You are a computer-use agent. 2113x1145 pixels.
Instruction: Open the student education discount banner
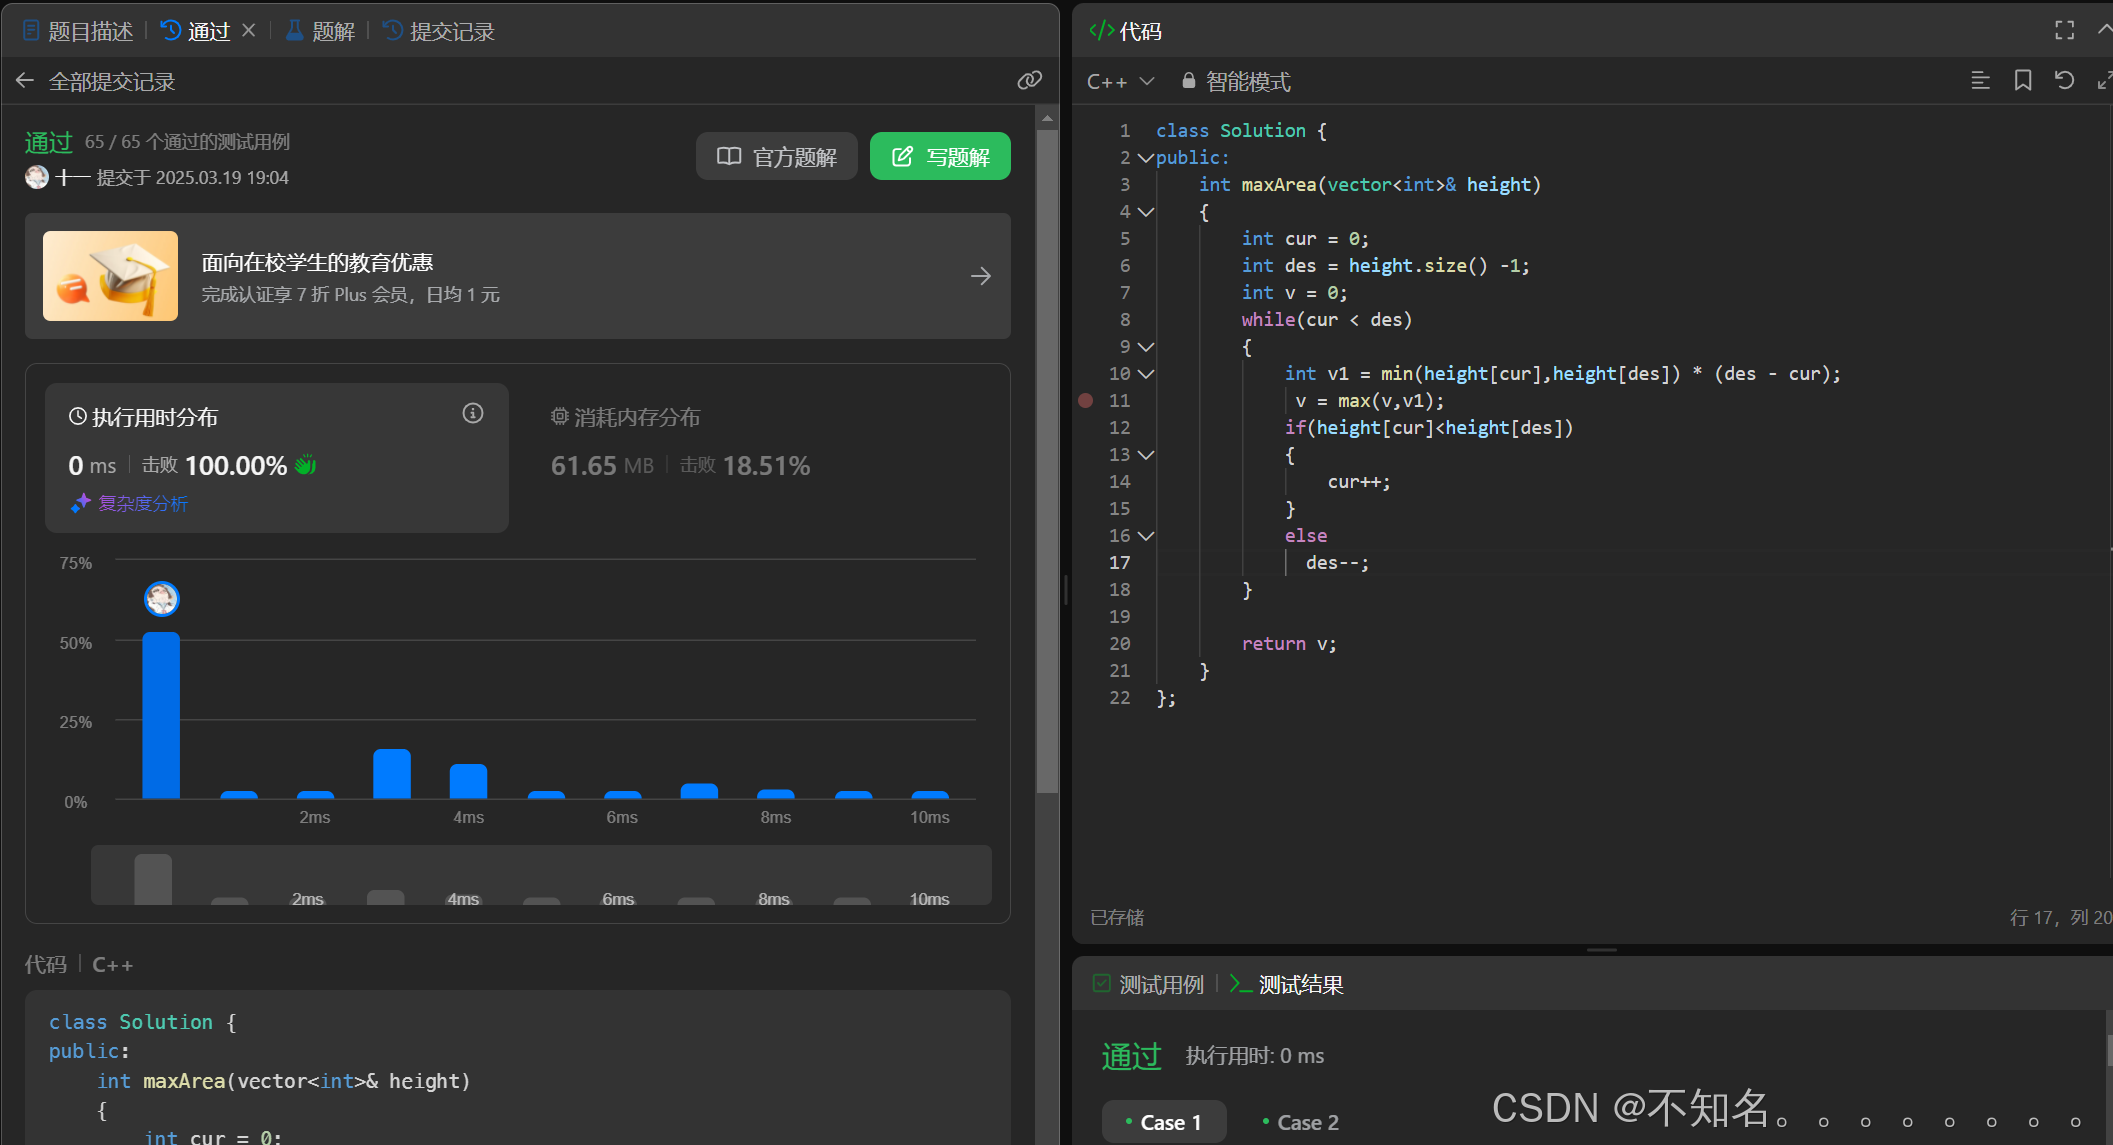517,276
